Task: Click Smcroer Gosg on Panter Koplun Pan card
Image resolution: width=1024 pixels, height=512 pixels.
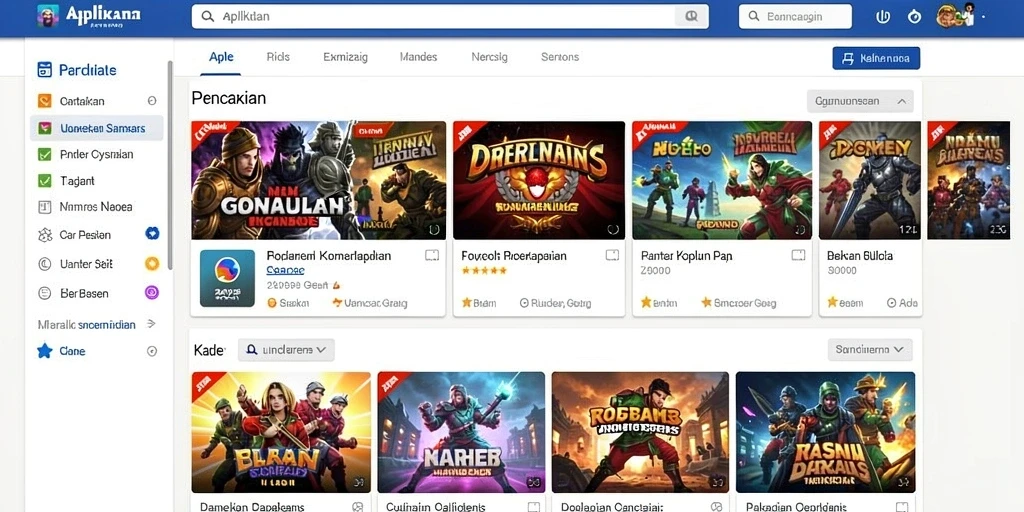Action: [x=739, y=303]
